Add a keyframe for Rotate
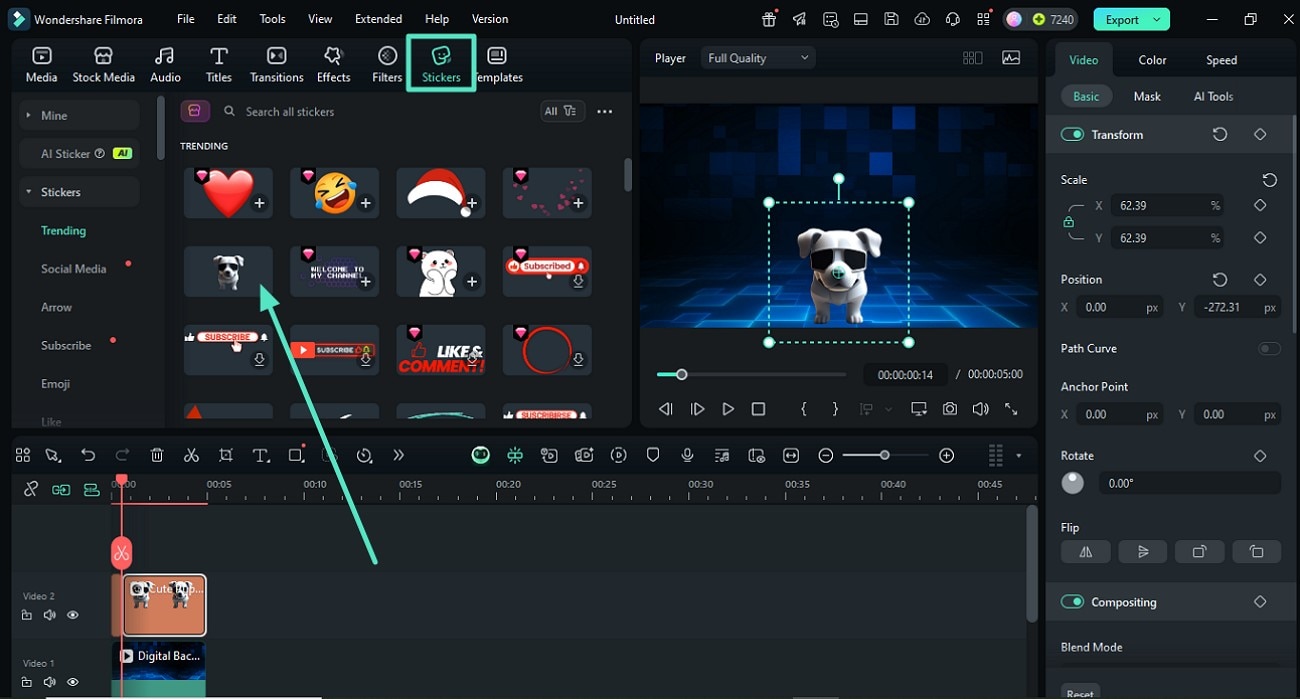1300x699 pixels. (x=1260, y=455)
